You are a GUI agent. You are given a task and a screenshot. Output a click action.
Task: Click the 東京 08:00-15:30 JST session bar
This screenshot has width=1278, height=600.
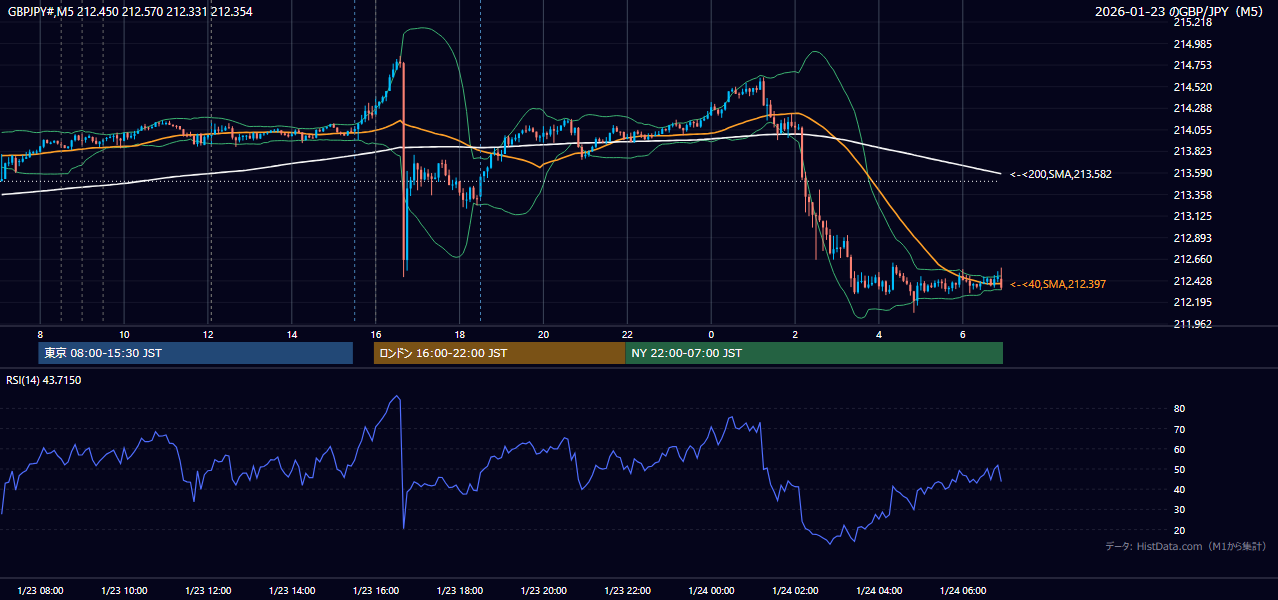tap(196, 353)
